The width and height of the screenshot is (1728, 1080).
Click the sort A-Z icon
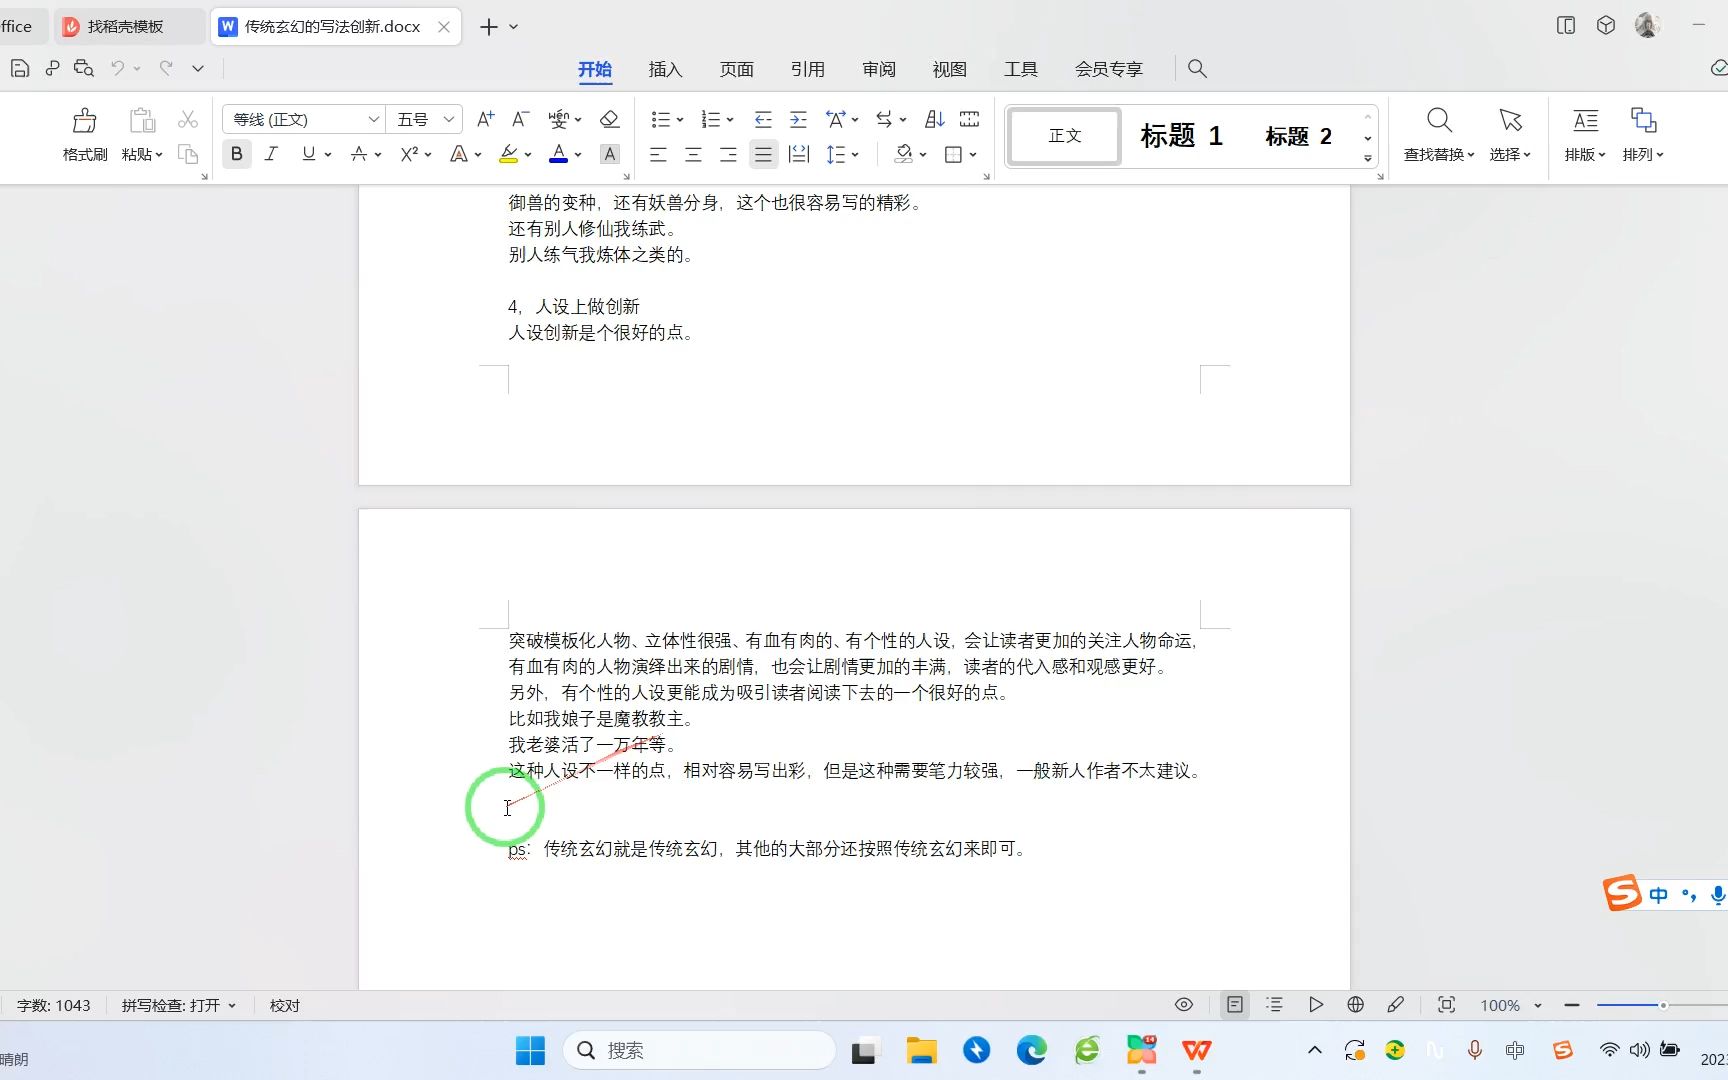[x=935, y=119]
